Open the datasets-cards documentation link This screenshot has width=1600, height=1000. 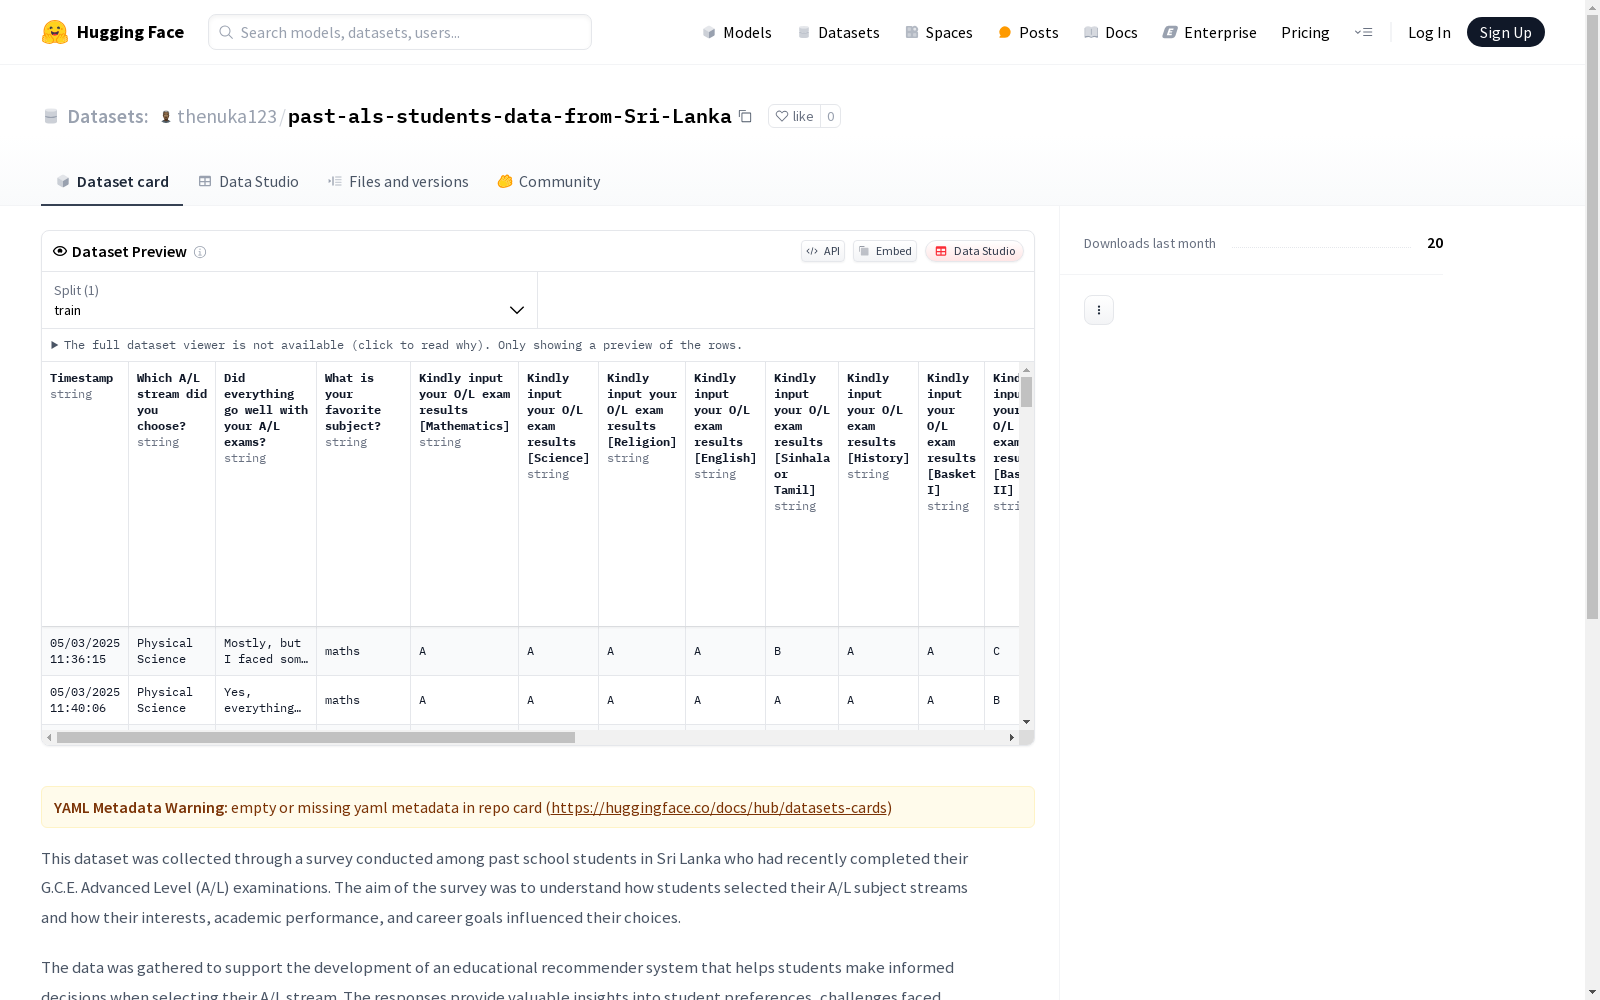coord(719,807)
